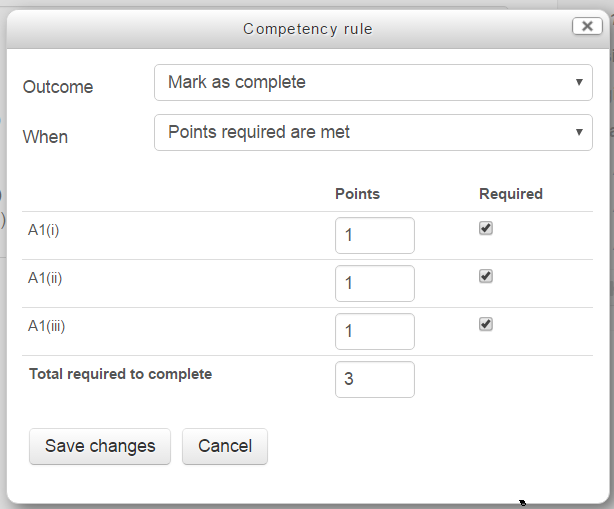Click the Competency rule title bar
The image size is (614, 509).
tap(307, 29)
